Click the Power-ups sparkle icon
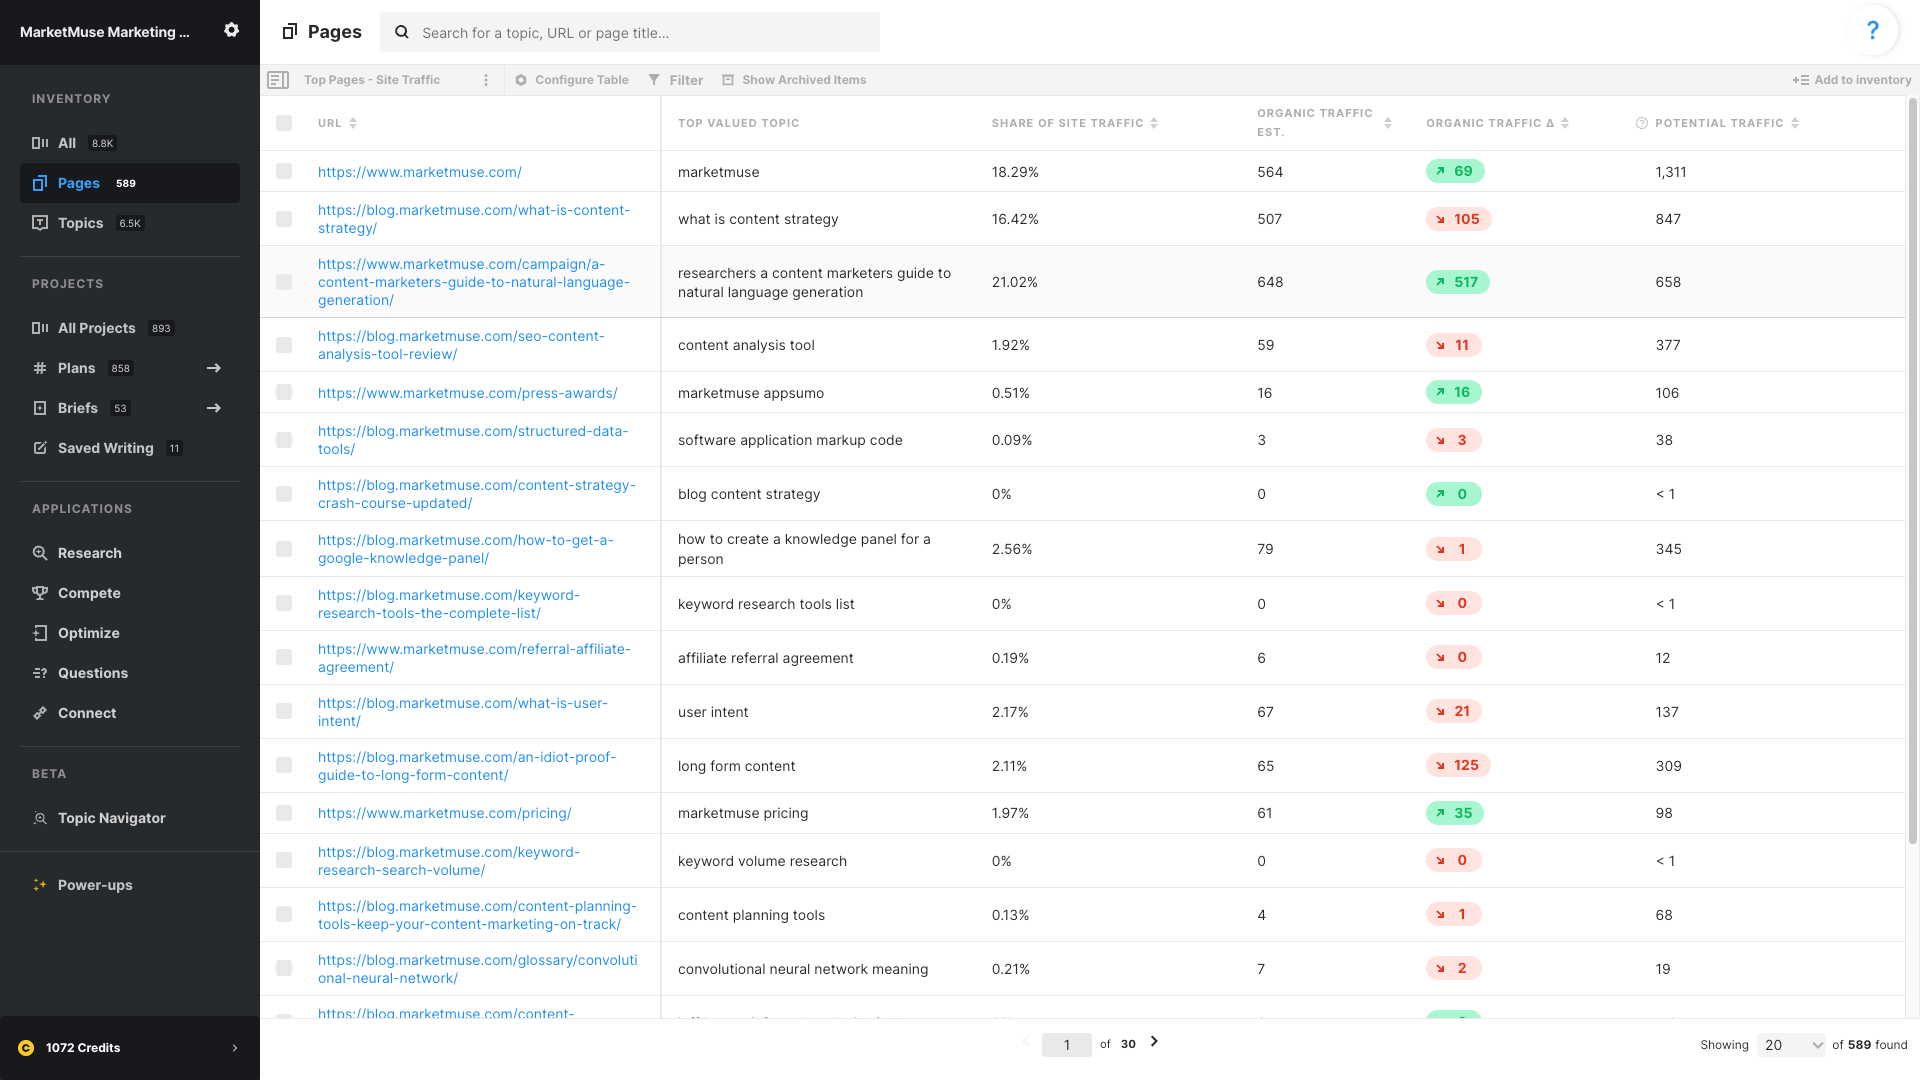This screenshot has height=1080, width=1920. click(x=40, y=885)
